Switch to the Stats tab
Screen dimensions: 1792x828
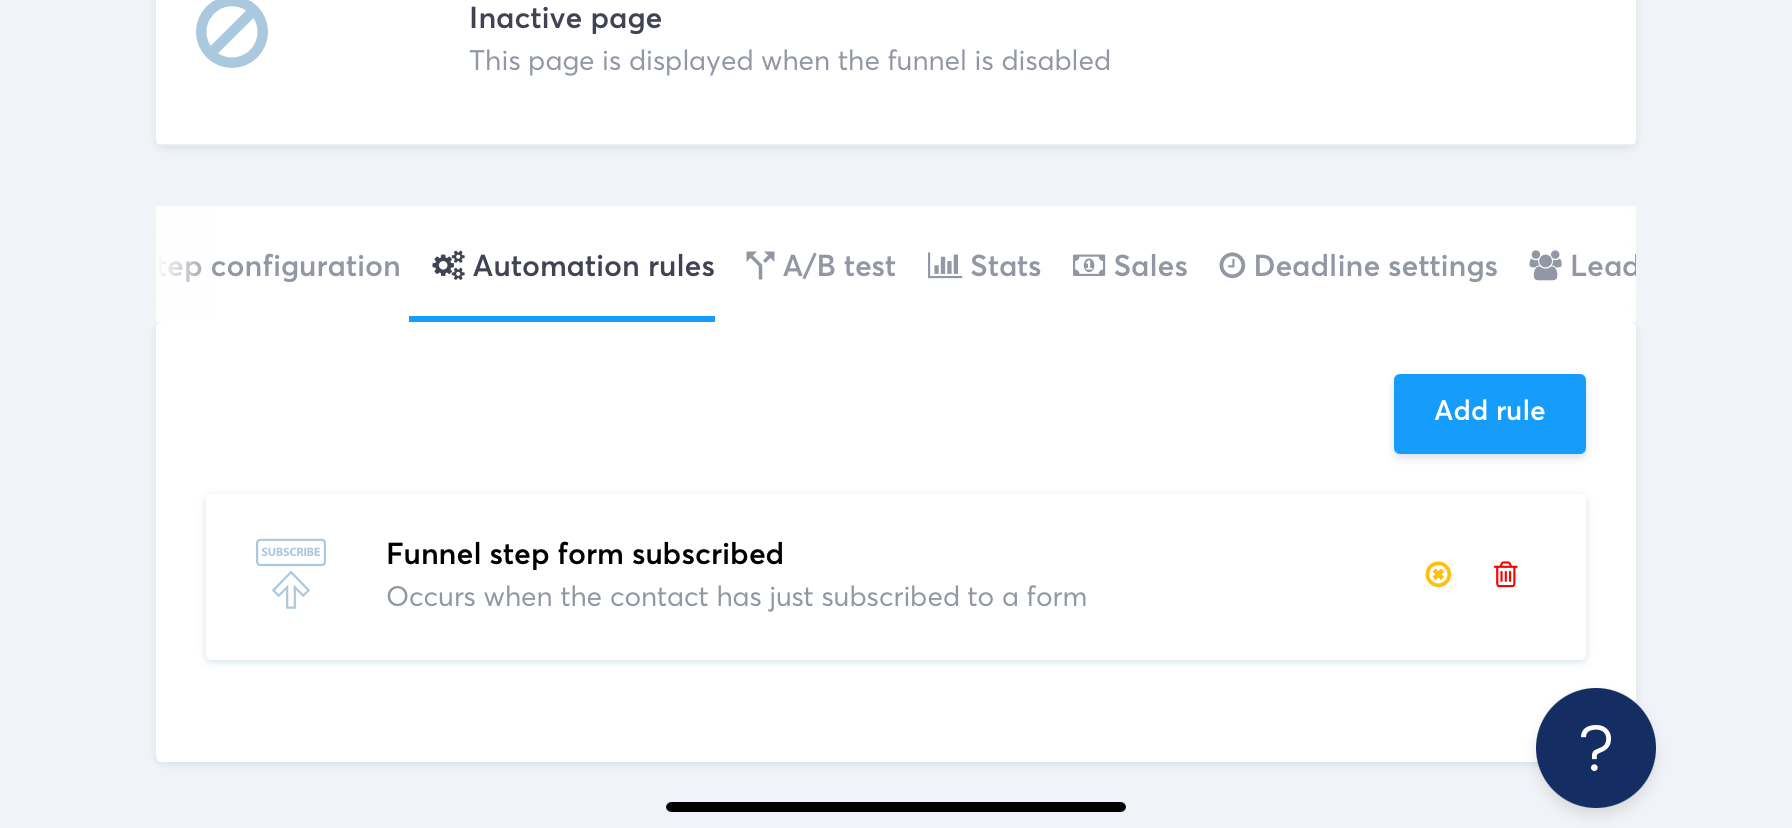[x=1005, y=265]
